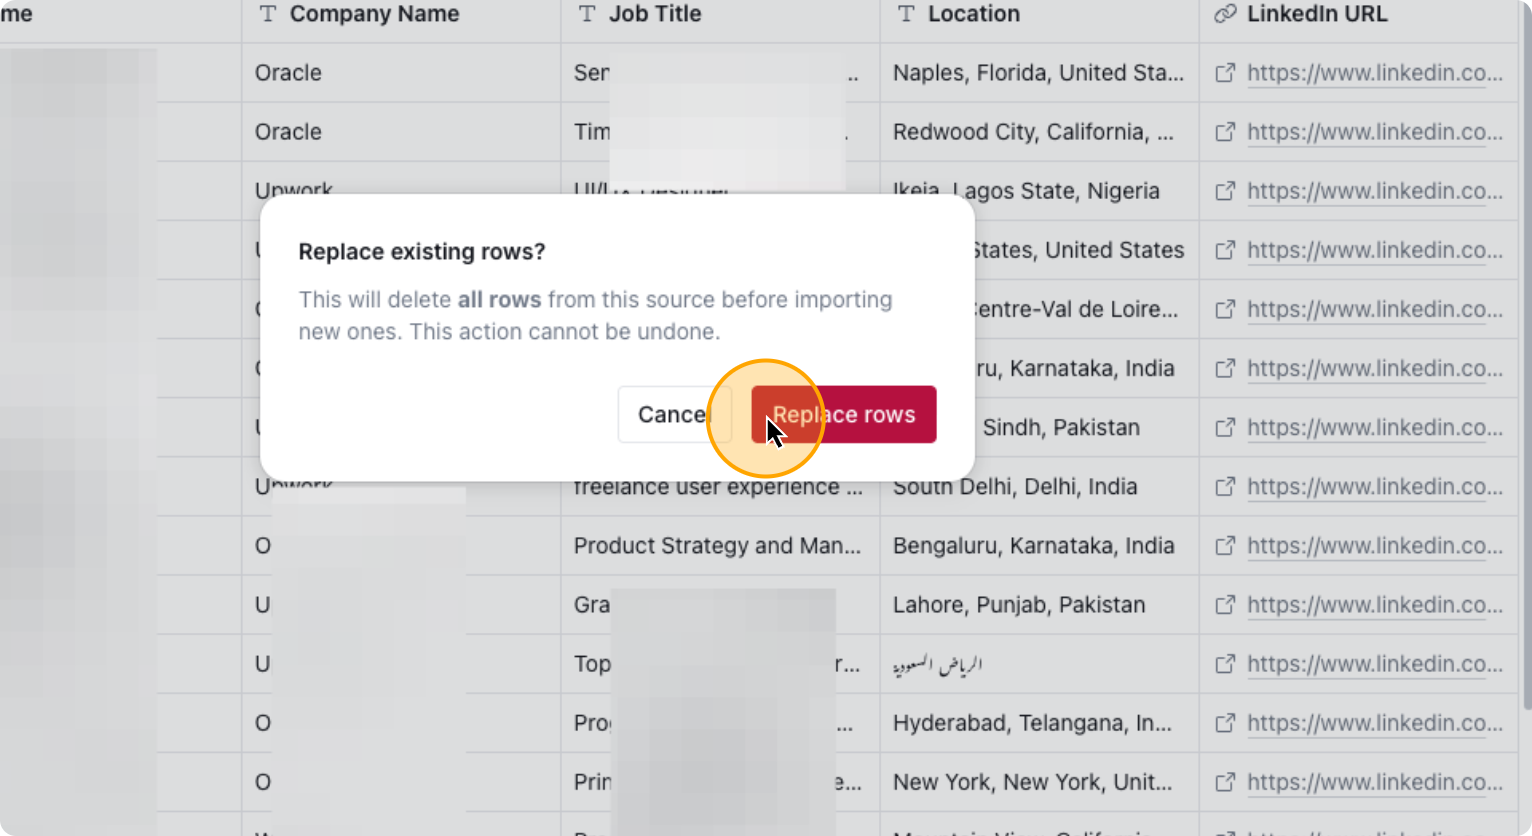Open external link icon in New York row
This screenshot has height=836, width=1532.
coord(1225,782)
